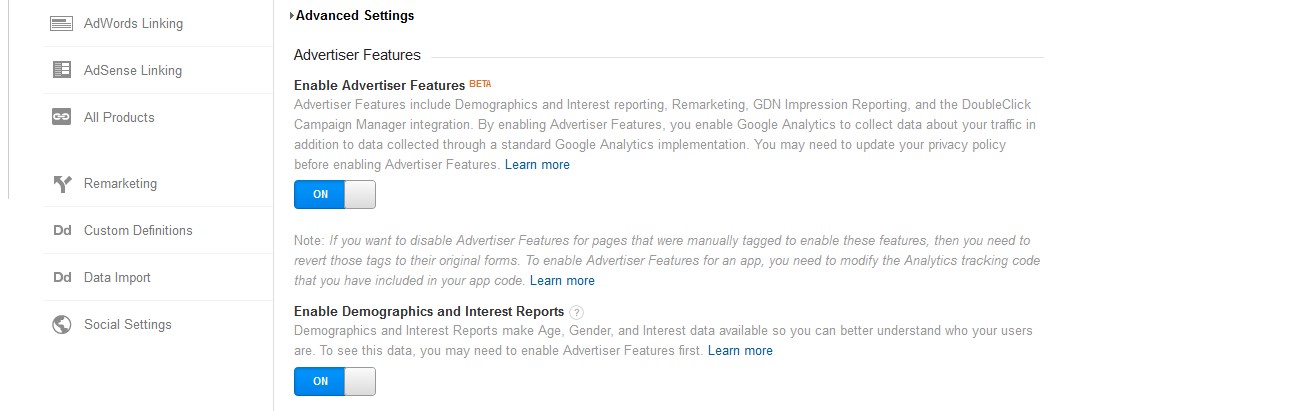Click the AdWords Linking icon
The image size is (1304, 411).
[x=61, y=23]
